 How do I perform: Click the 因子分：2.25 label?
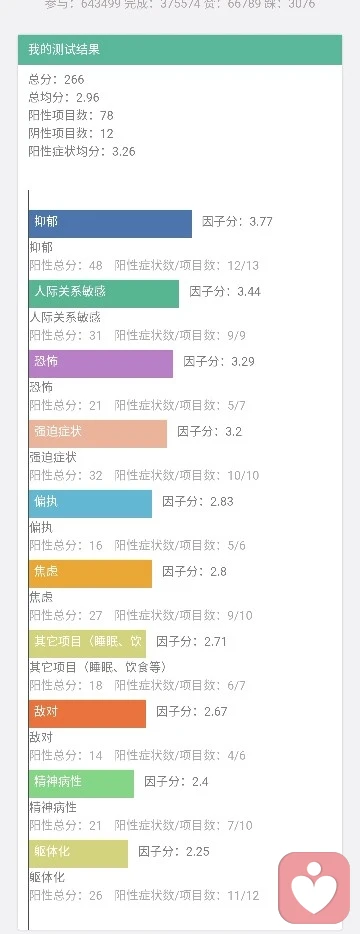(174, 852)
